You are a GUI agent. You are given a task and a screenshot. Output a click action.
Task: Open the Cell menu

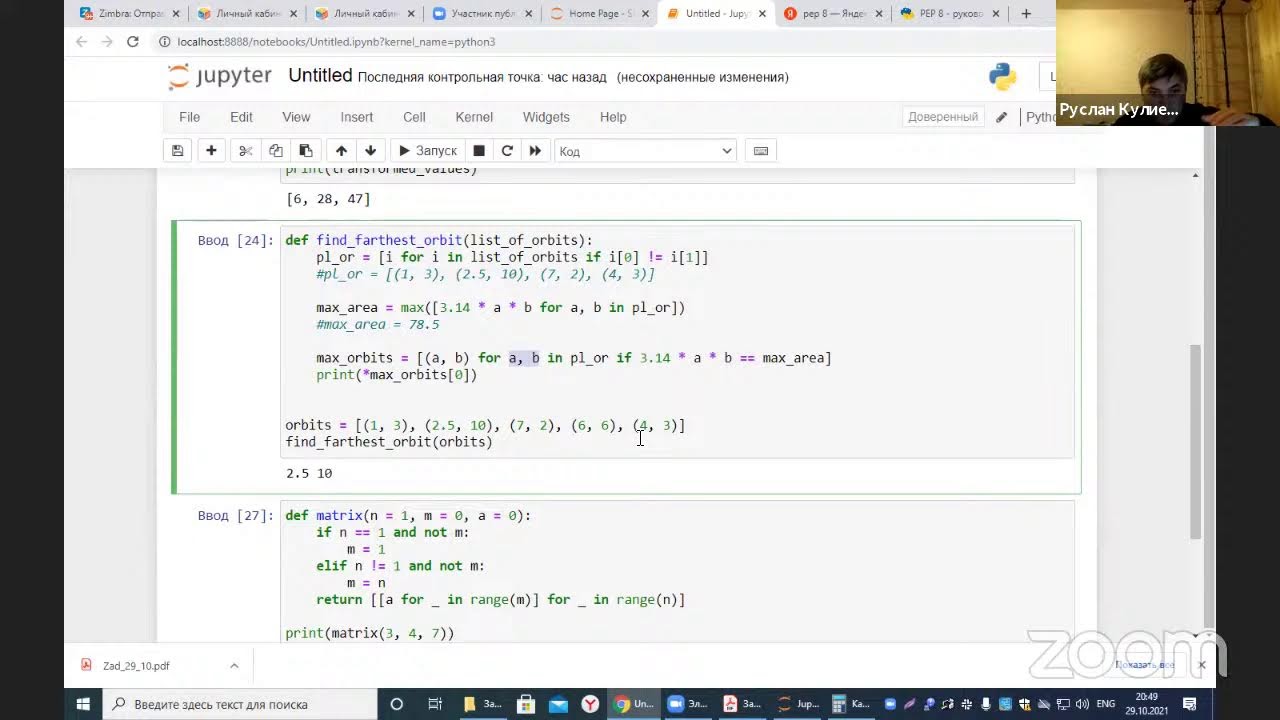click(x=414, y=117)
